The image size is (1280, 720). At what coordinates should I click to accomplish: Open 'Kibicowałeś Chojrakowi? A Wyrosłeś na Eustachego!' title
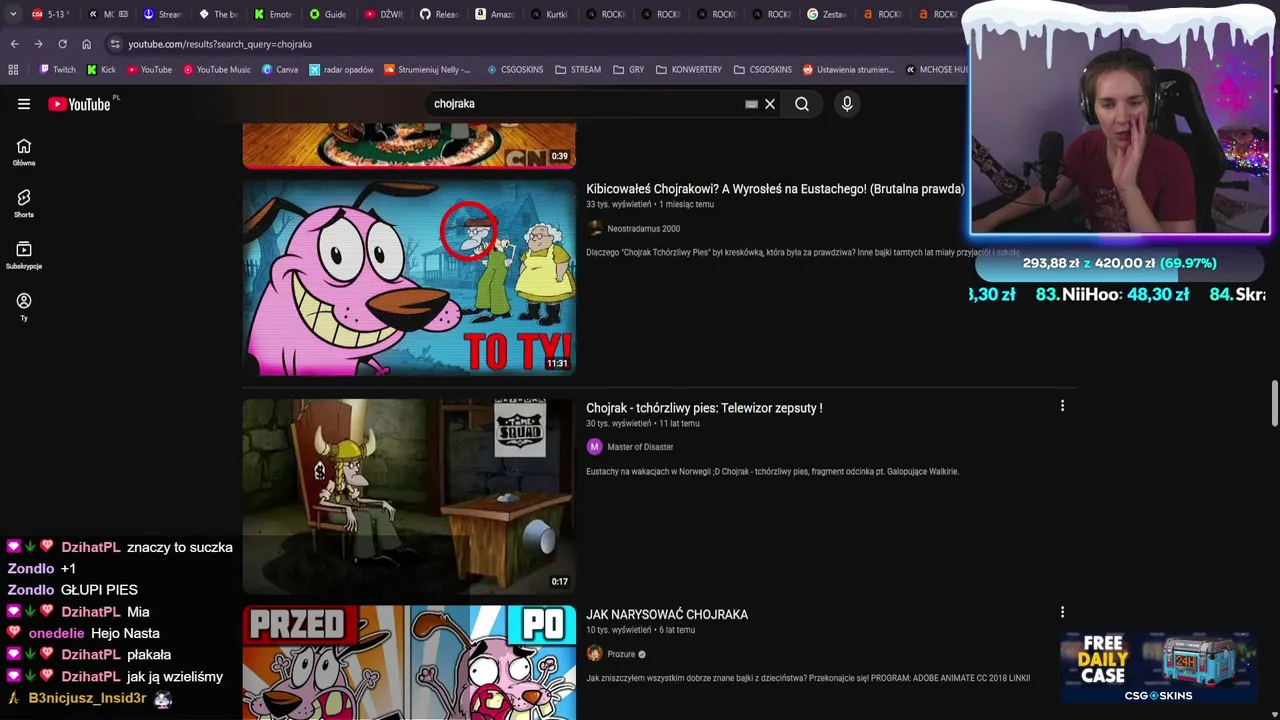click(775, 189)
